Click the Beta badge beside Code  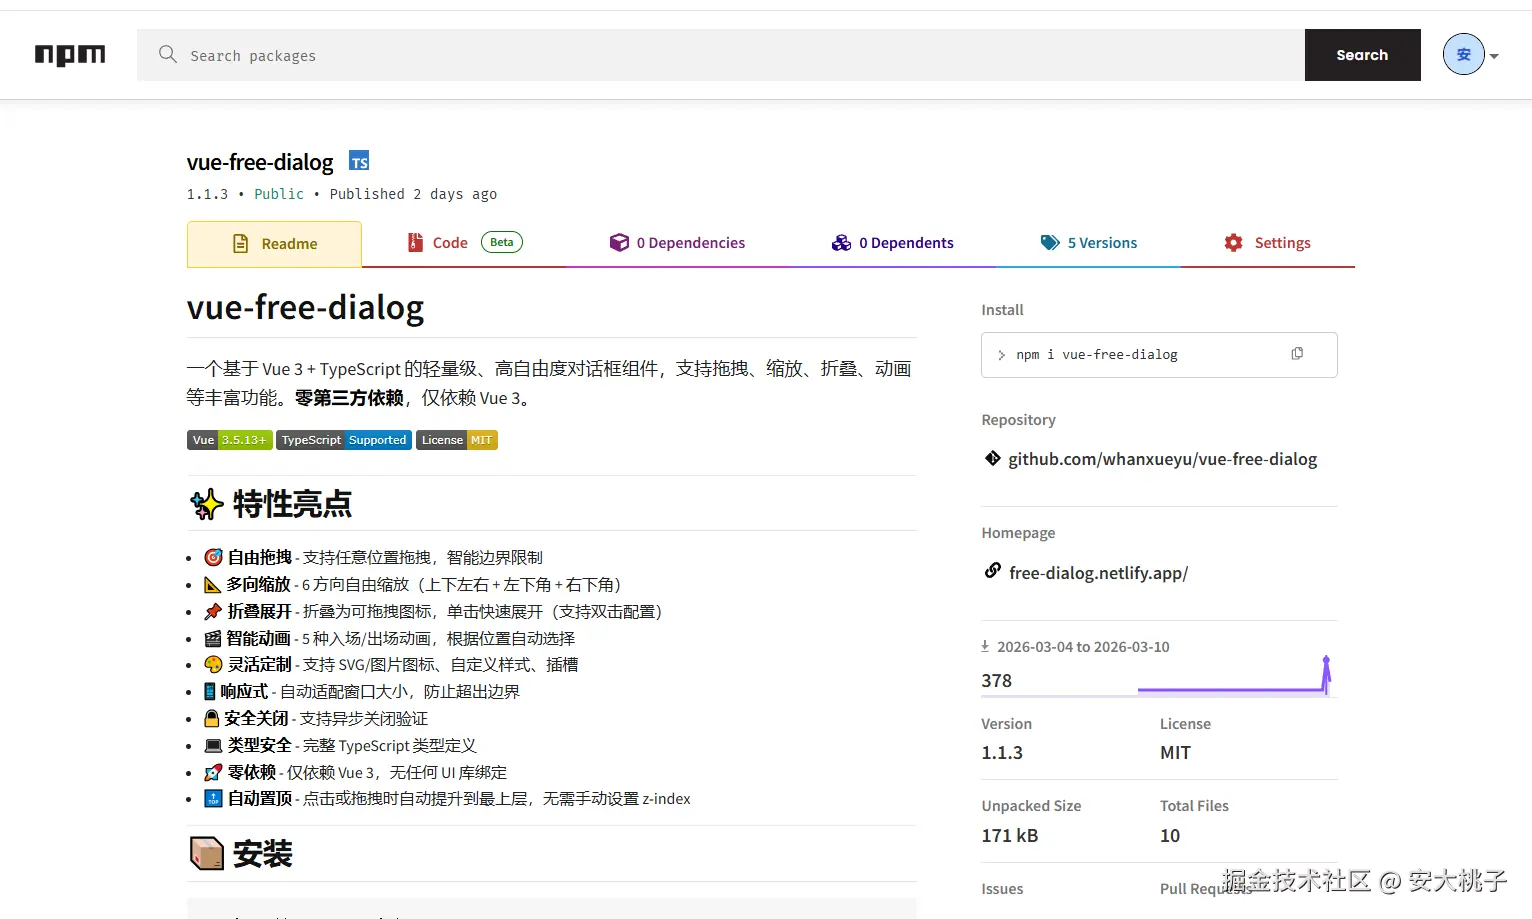pyautogui.click(x=502, y=242)
